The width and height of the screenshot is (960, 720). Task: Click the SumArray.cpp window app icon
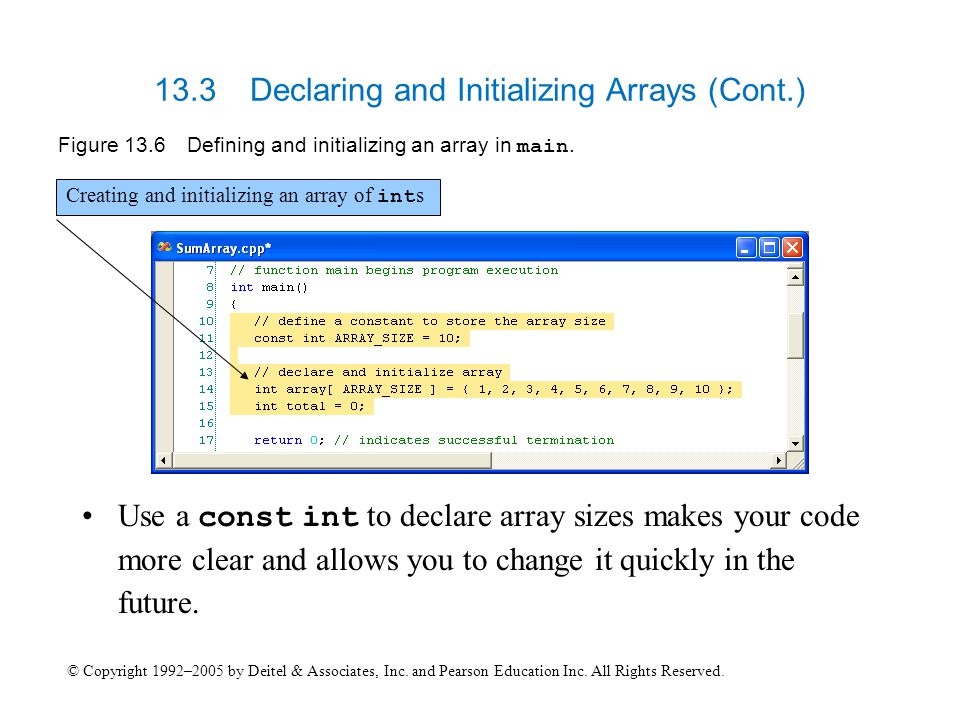[x=164, y=247]
